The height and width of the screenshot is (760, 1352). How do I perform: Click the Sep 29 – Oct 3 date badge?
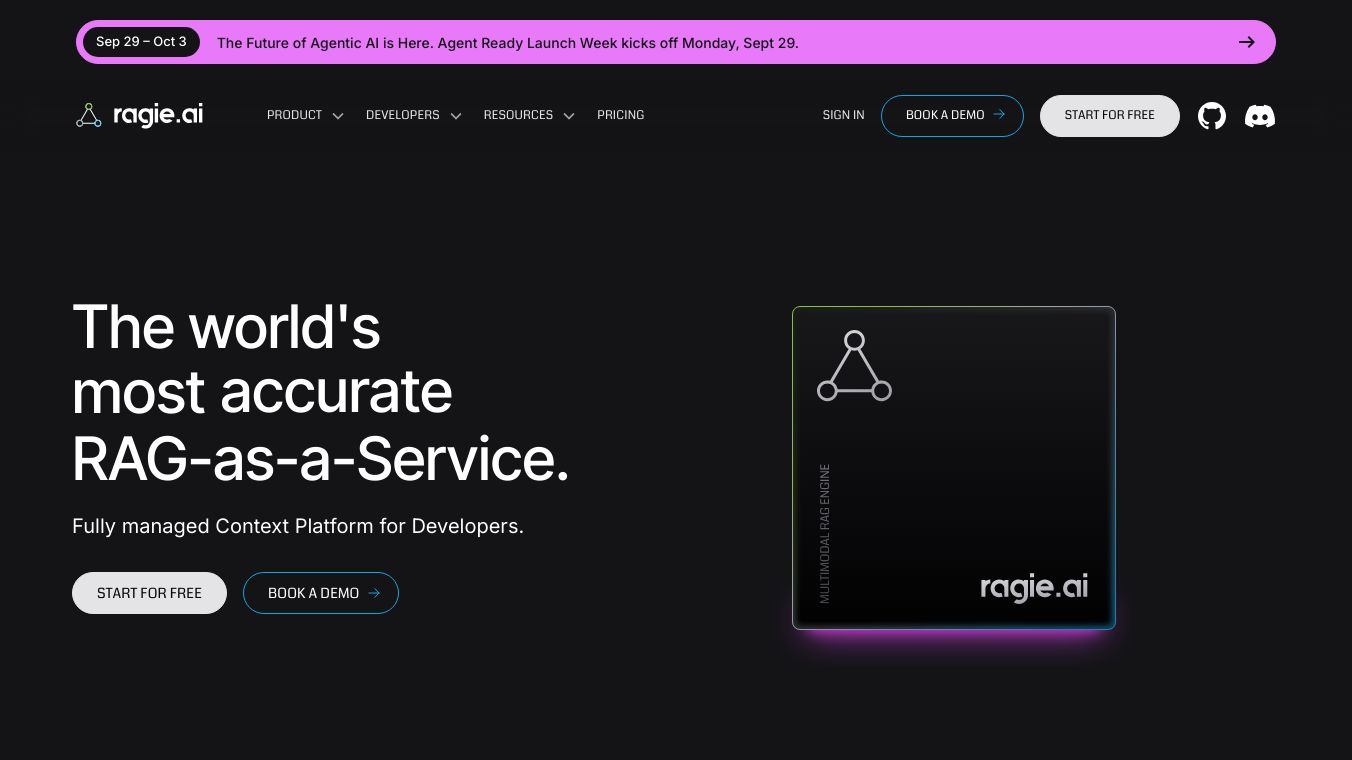pyautogui.click(x=141, y=42)
